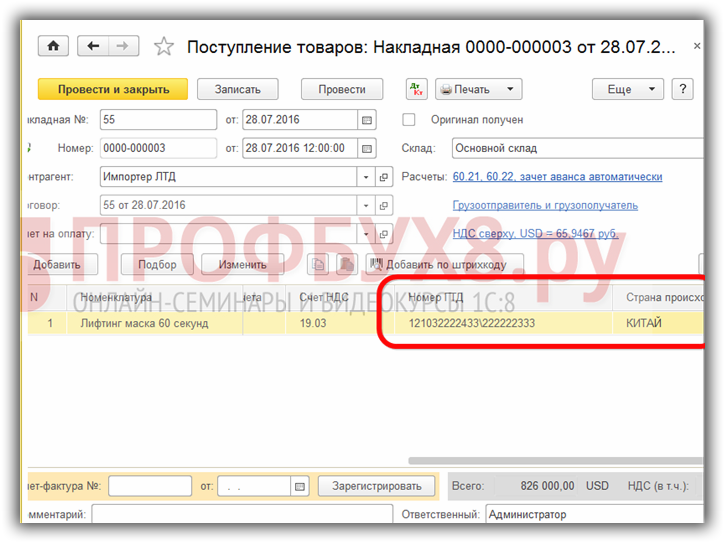
Task: Open the Дт/Кт postings icon
Action: (417, 89)
